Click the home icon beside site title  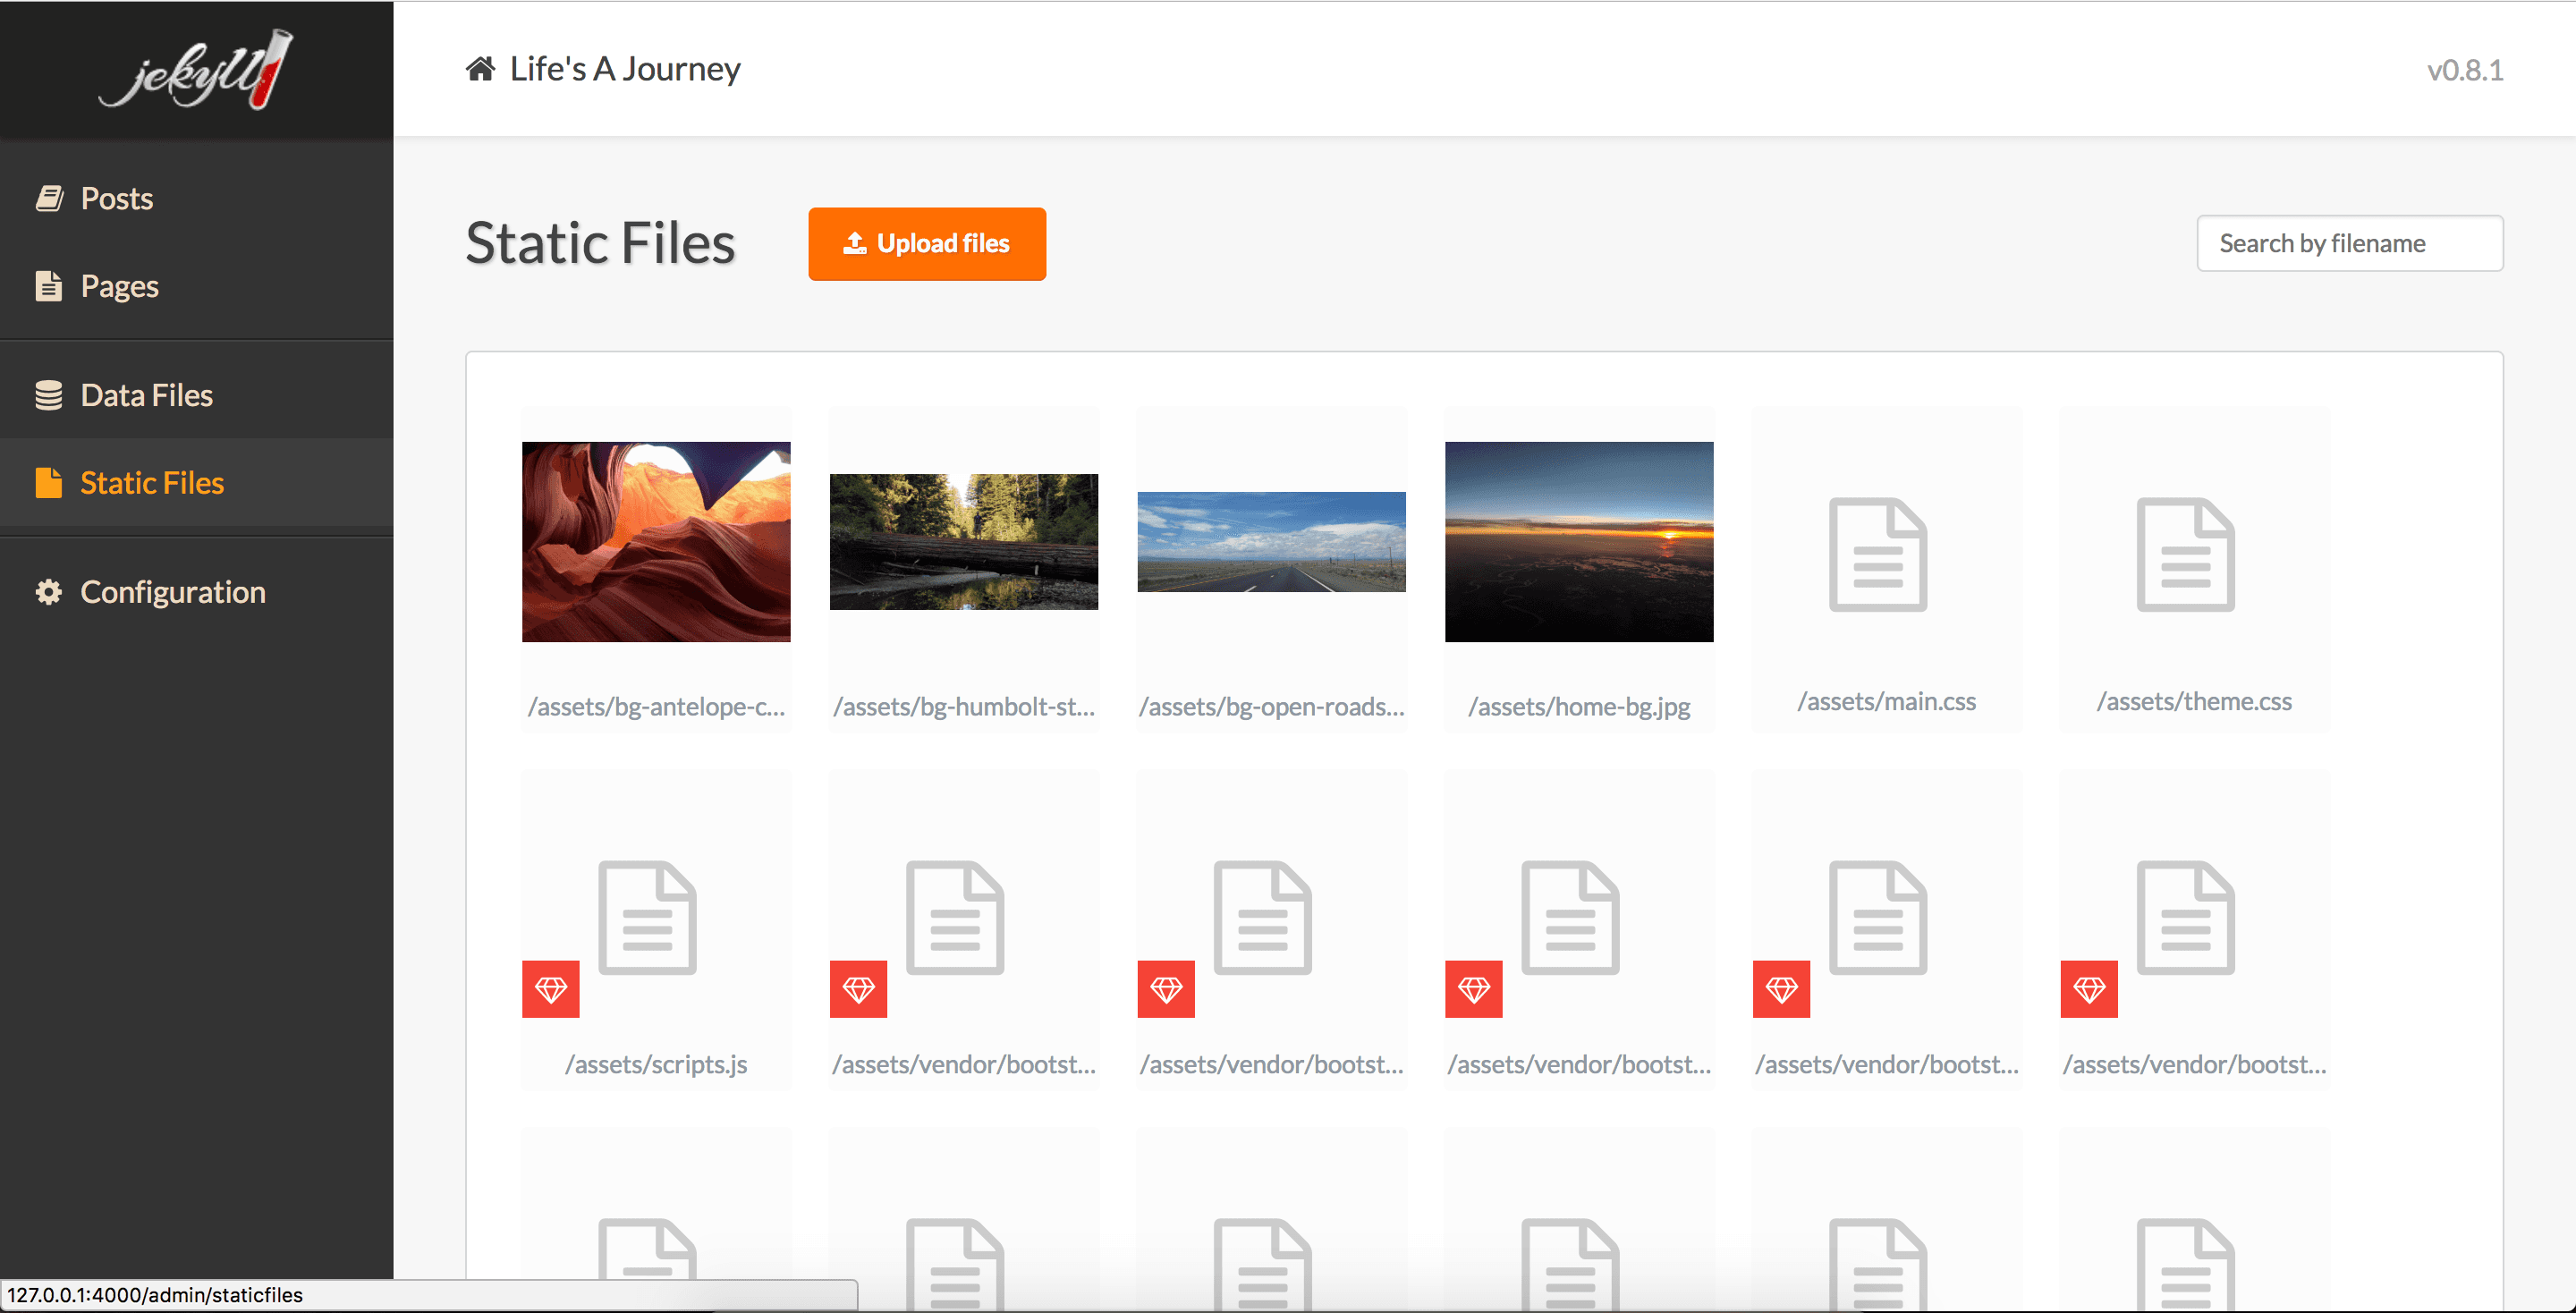(x=480, y=69)
